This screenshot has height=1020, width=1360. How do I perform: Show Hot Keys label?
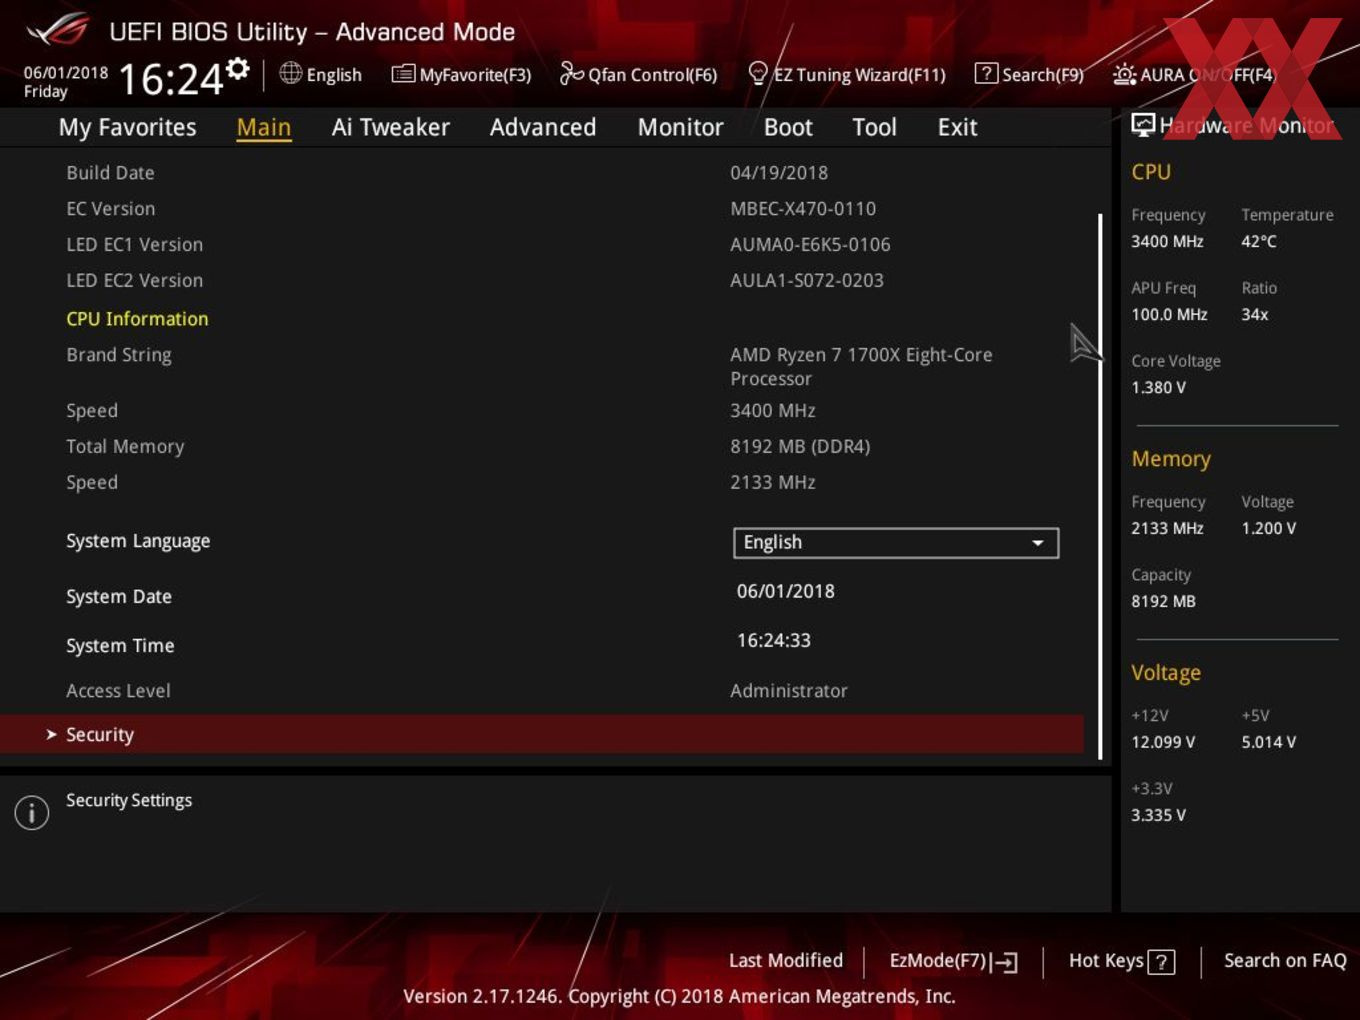click(1106, 960)
